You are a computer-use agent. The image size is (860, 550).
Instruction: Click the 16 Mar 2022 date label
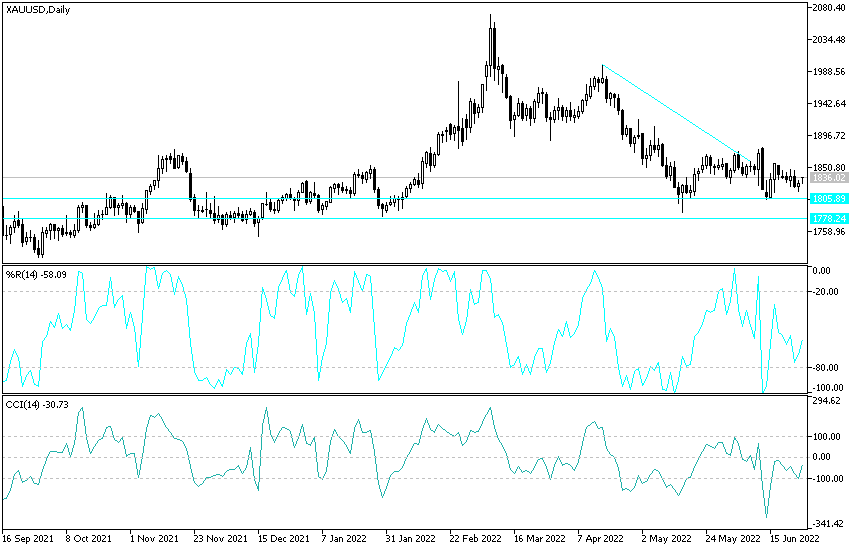point(540,538)
